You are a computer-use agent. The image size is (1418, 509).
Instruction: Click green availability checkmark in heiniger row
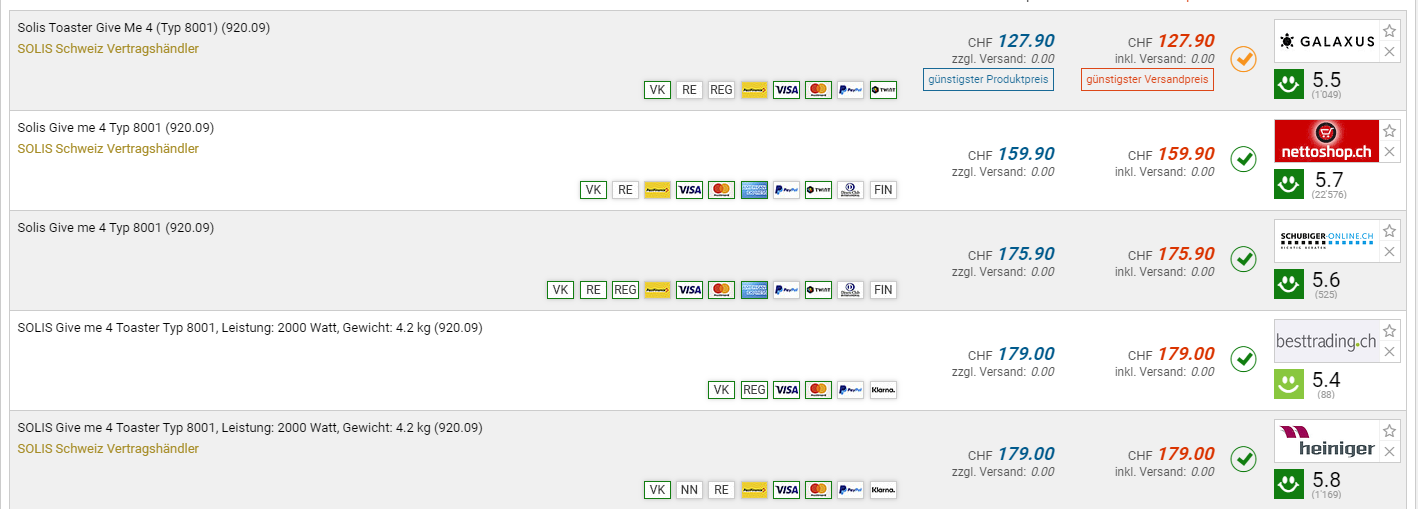(1243, 459)
